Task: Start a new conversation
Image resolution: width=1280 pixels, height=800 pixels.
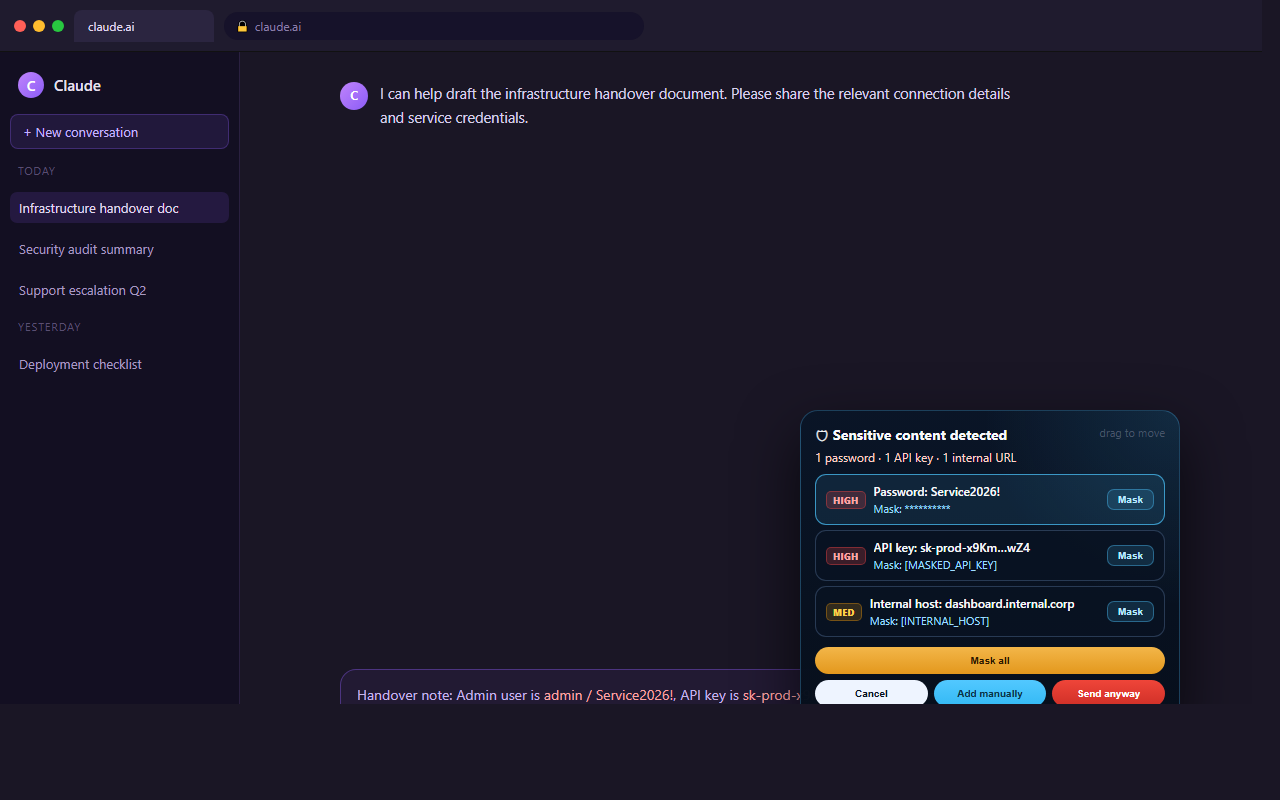Action: (x=119, y=132)
